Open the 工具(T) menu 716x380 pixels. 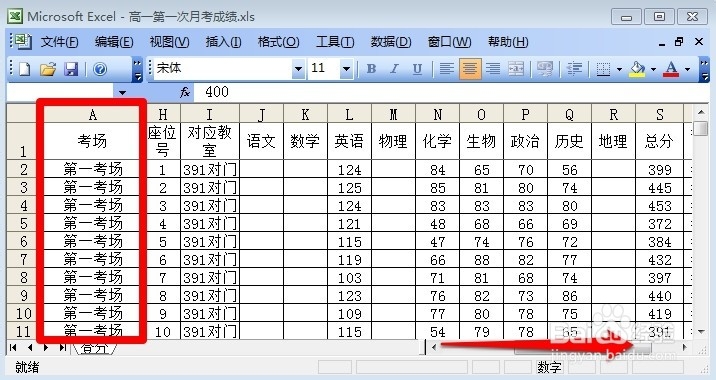[335, 42]
